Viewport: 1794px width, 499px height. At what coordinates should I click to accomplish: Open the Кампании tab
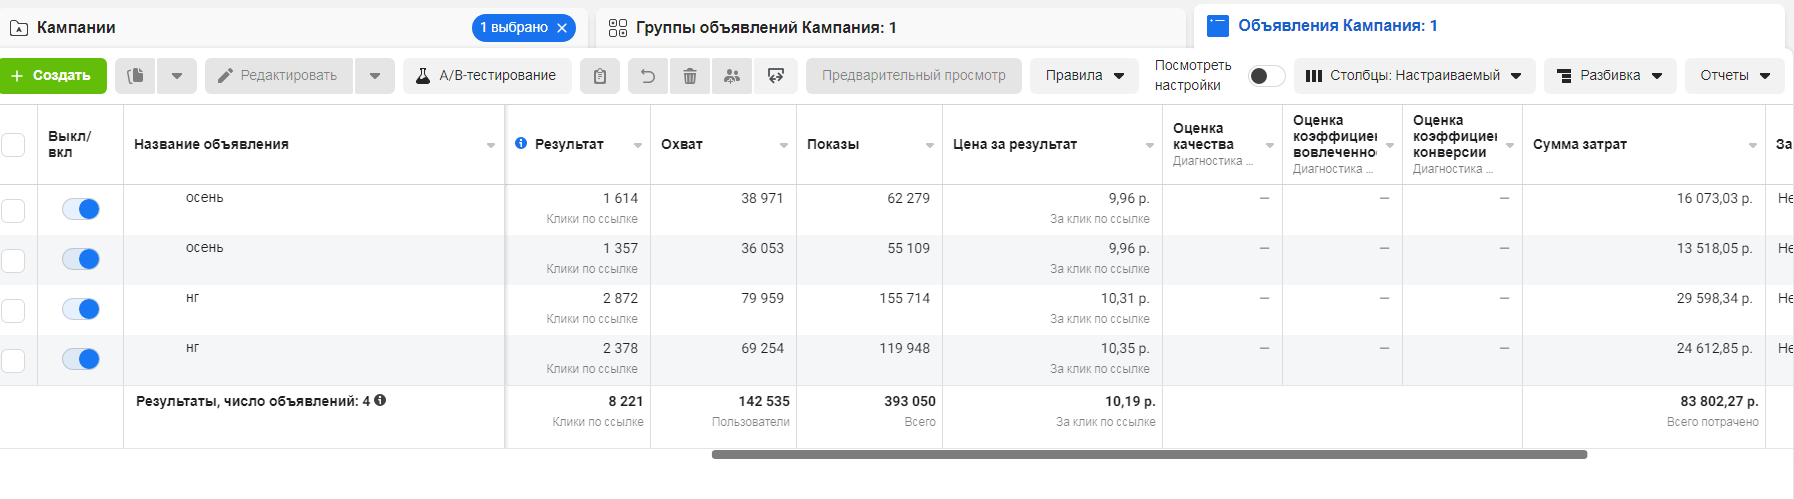tap(76, 27)
